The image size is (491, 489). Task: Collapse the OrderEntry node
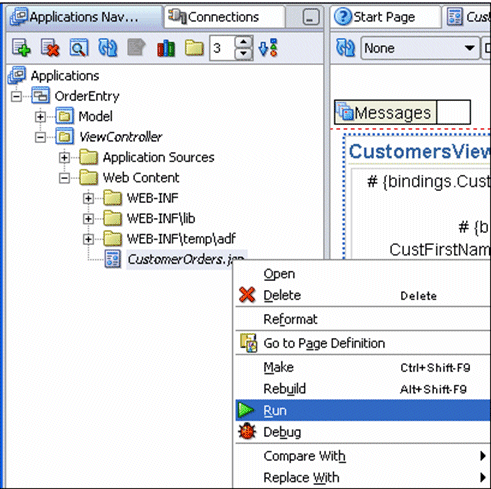pos(16,96)
